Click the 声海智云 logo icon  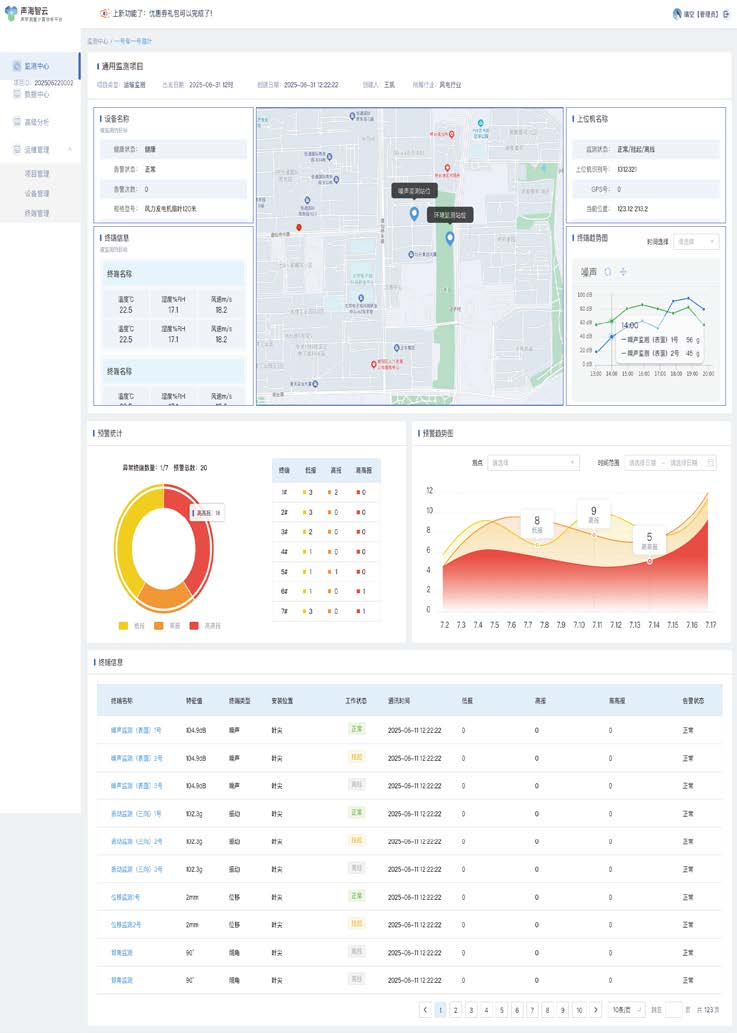(x=11, y=13)
